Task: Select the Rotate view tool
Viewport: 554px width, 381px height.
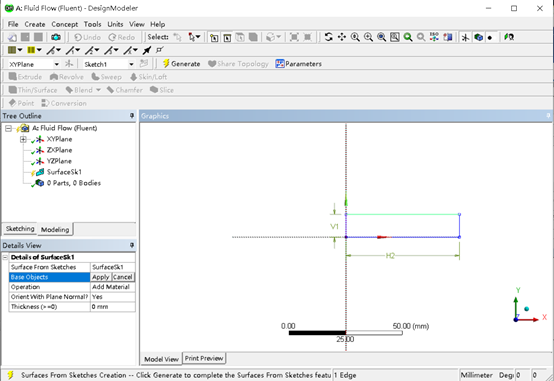Action: [329, 37]
